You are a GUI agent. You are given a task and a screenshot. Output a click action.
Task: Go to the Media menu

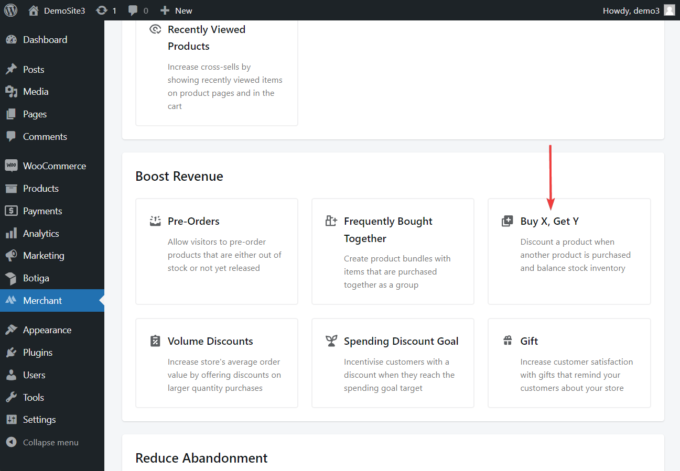[x=52, y=92]
